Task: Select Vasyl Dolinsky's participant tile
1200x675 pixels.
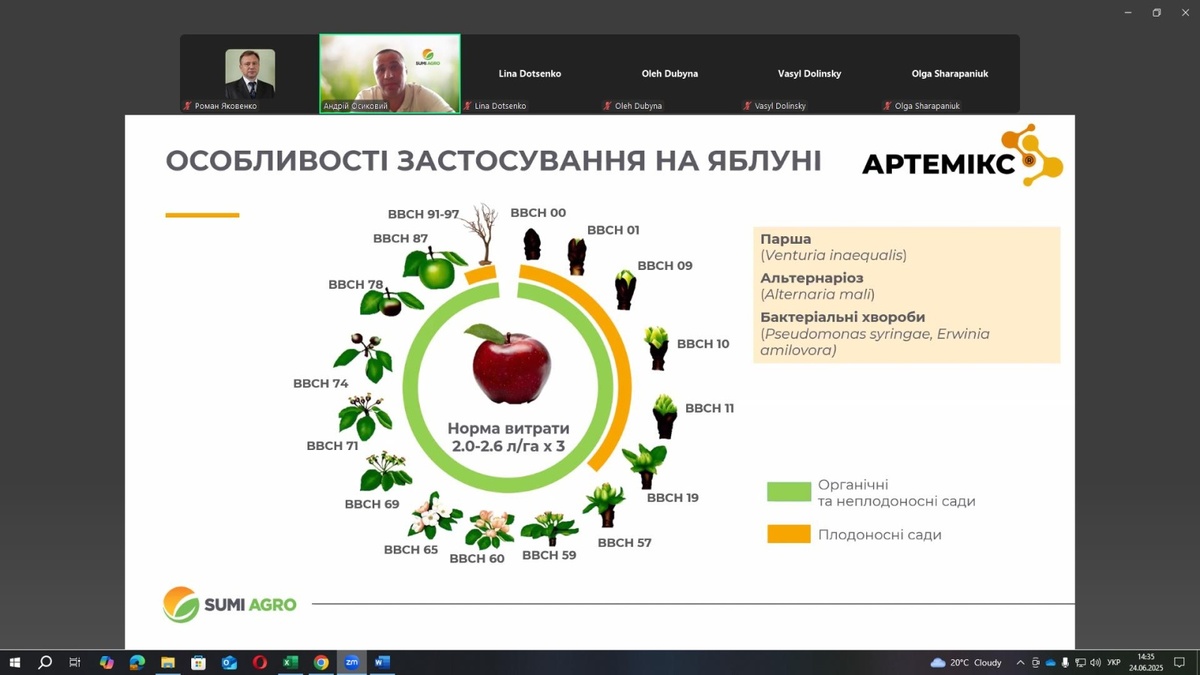Action: click(x=810, y=74)
